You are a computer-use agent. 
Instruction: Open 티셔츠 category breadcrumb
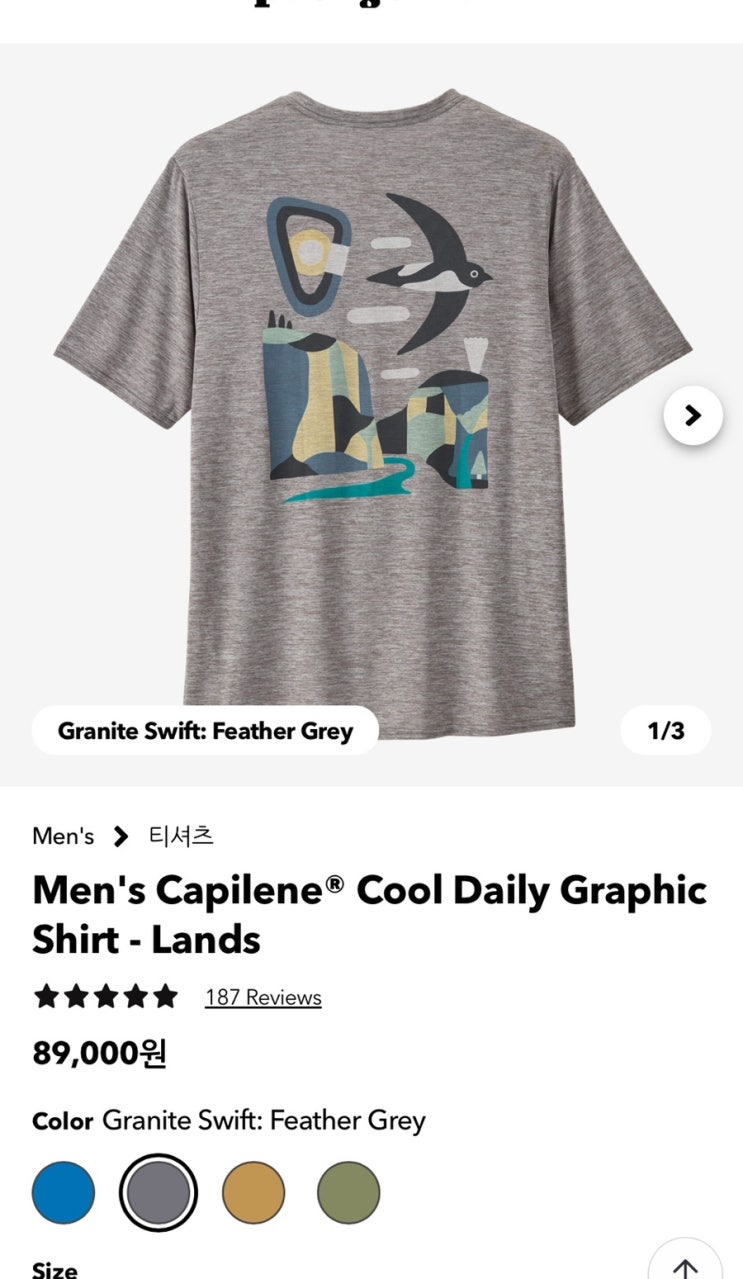click(181, 836)
